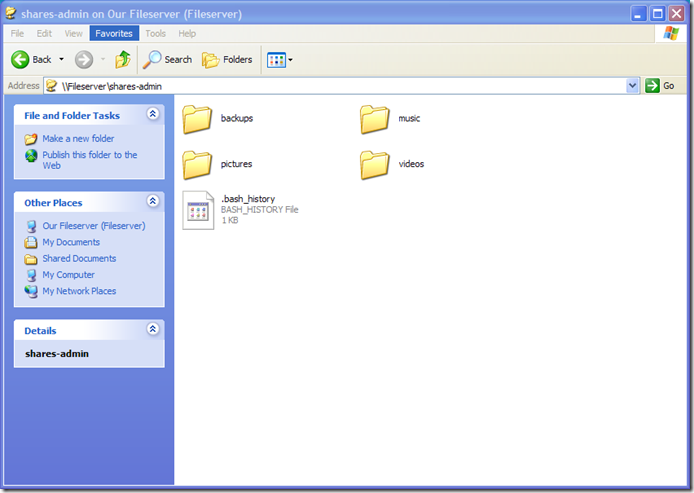Click the greyed Forward arrow icon
This screenshot has width=694, height=493.
(x=84, y=59)
